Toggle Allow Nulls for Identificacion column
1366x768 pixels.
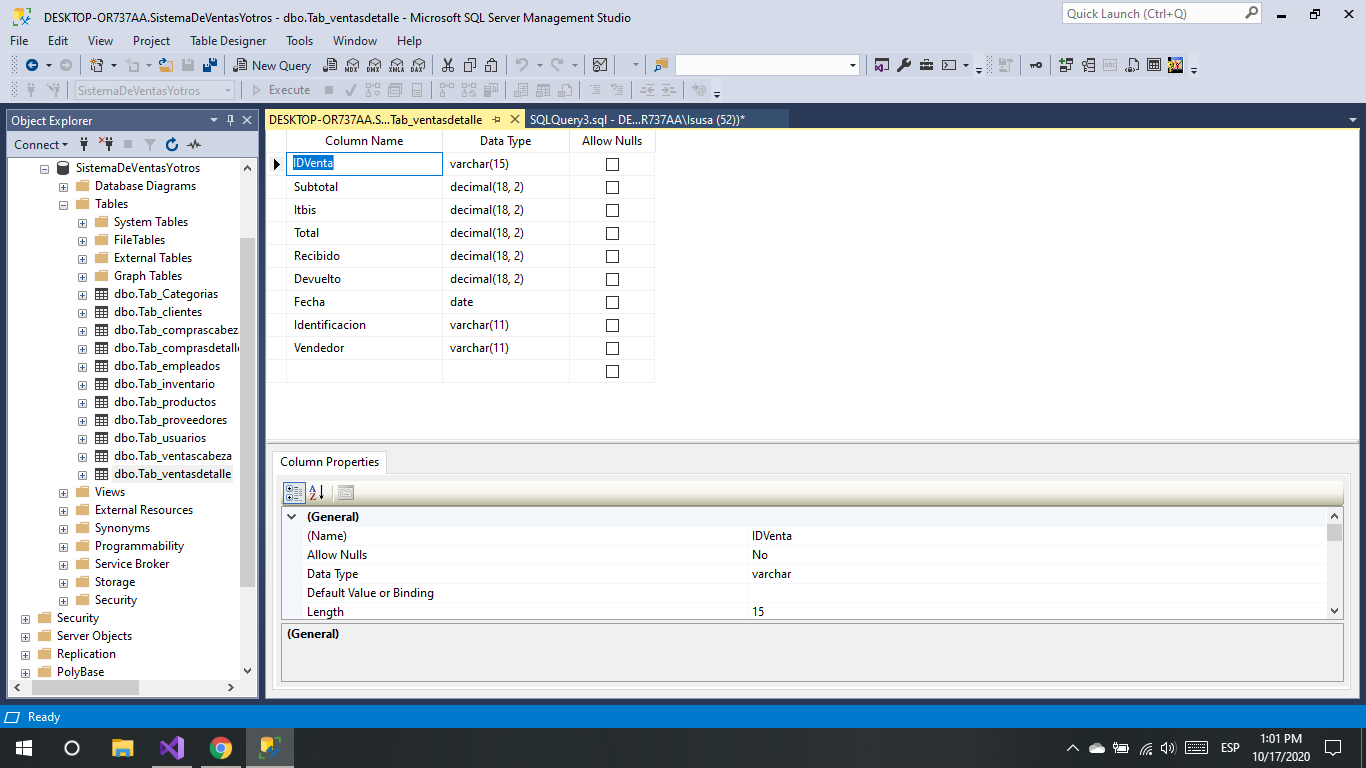(612, 325)
